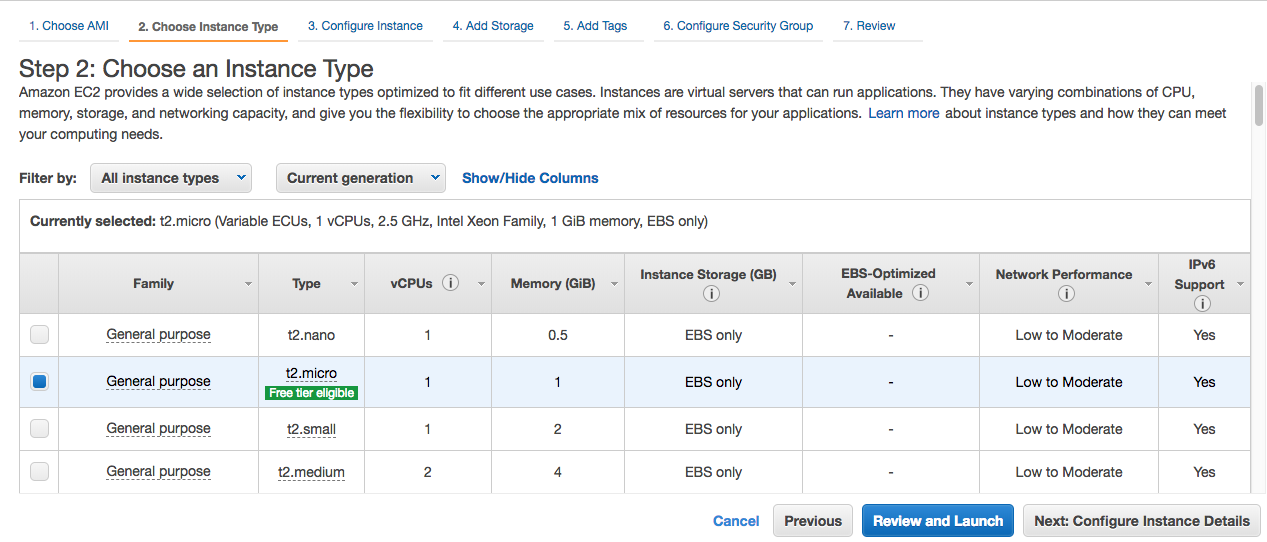Open the All instance types filter dropdown
This screenshot has width=1267, height=542.
click(x=171, y=178)
